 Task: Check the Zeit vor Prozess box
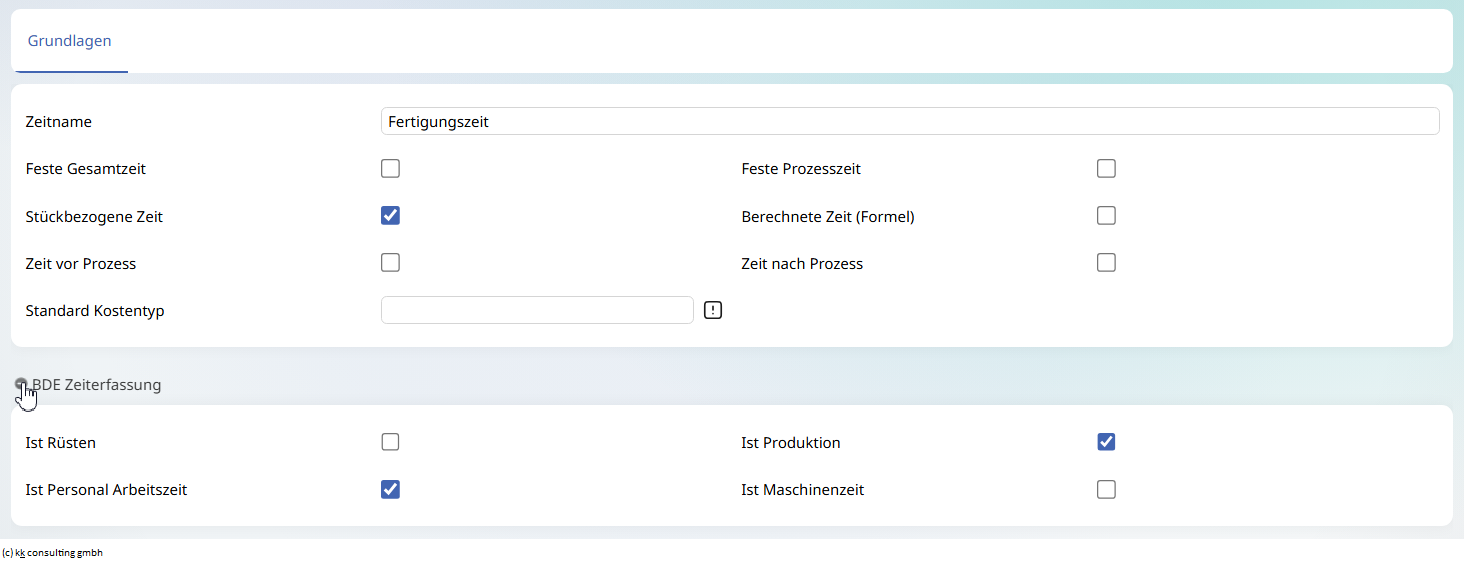point(390,262)
